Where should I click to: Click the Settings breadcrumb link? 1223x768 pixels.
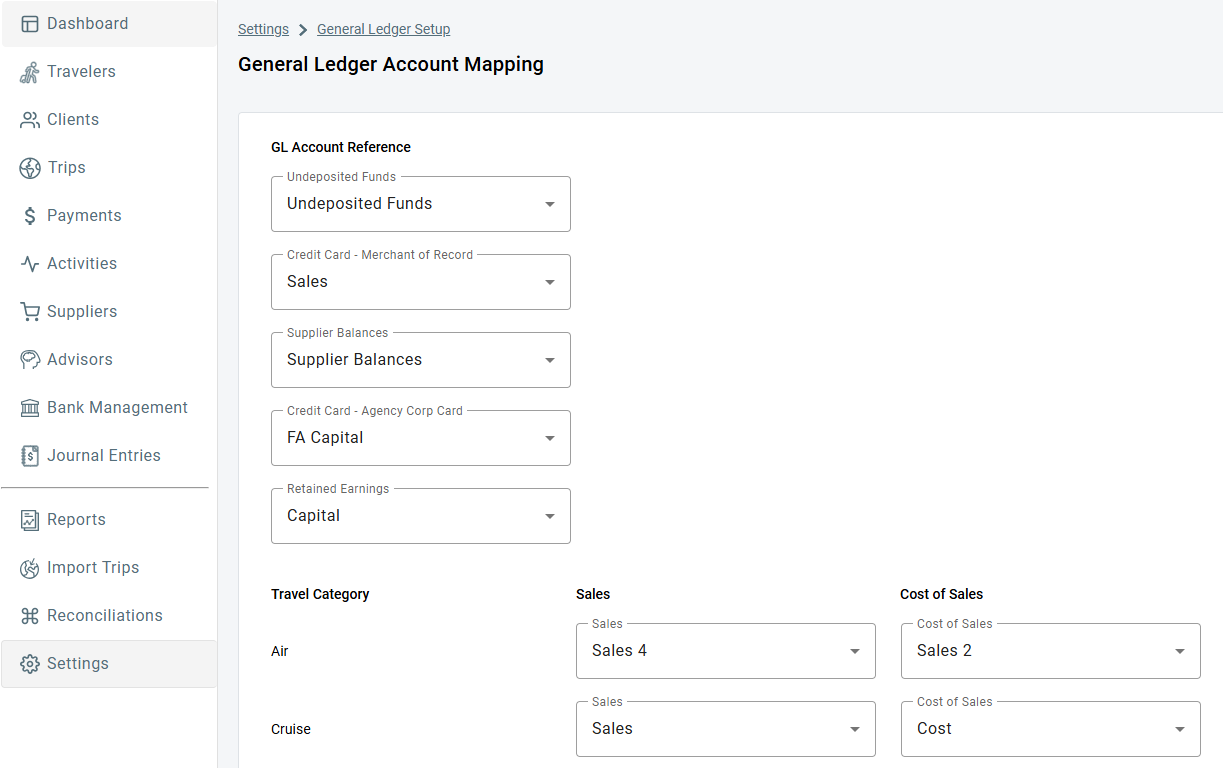[263, 29]
